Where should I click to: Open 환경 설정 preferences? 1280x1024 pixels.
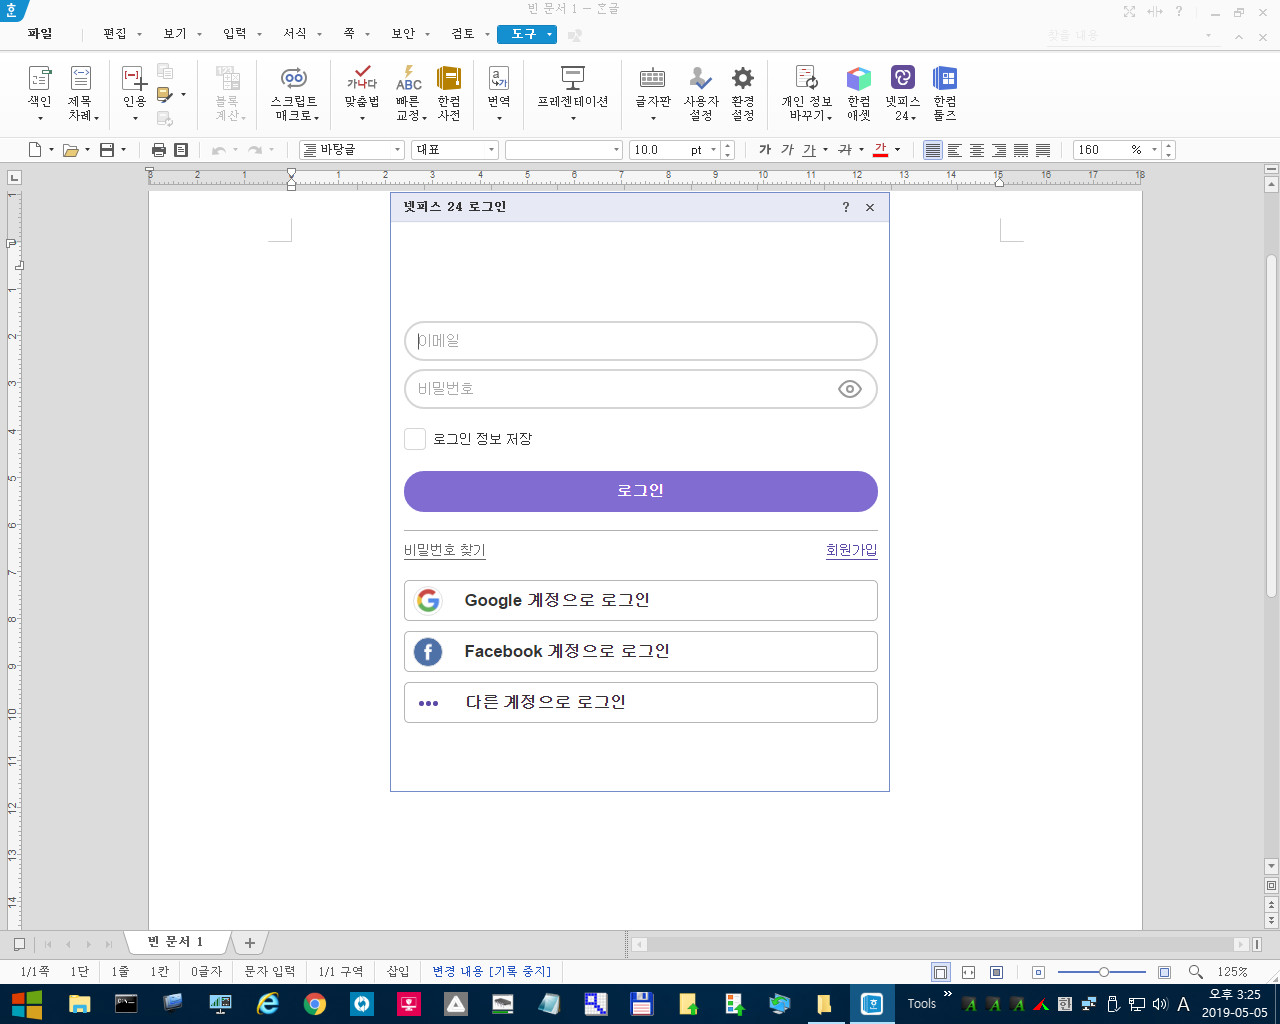coord(743,93)
